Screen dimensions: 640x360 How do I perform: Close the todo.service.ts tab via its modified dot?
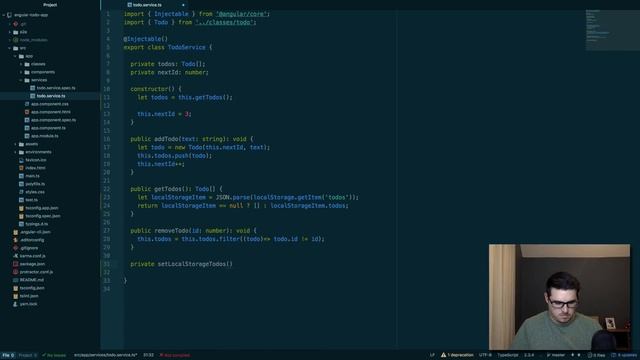(x=183, y=5)
